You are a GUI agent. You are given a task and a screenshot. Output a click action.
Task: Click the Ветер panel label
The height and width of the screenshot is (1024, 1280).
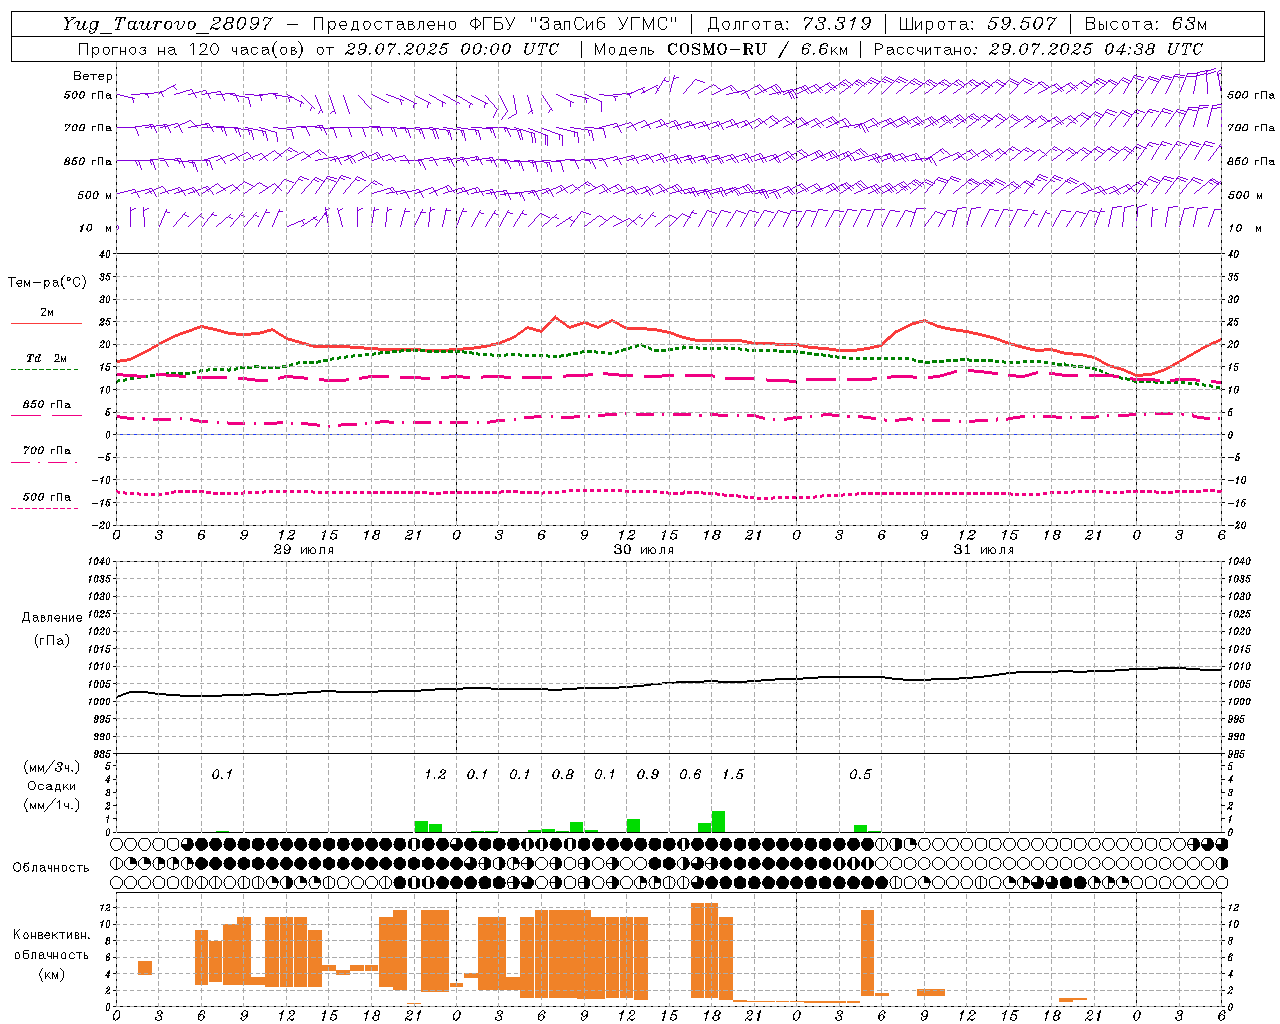point(93,76)
